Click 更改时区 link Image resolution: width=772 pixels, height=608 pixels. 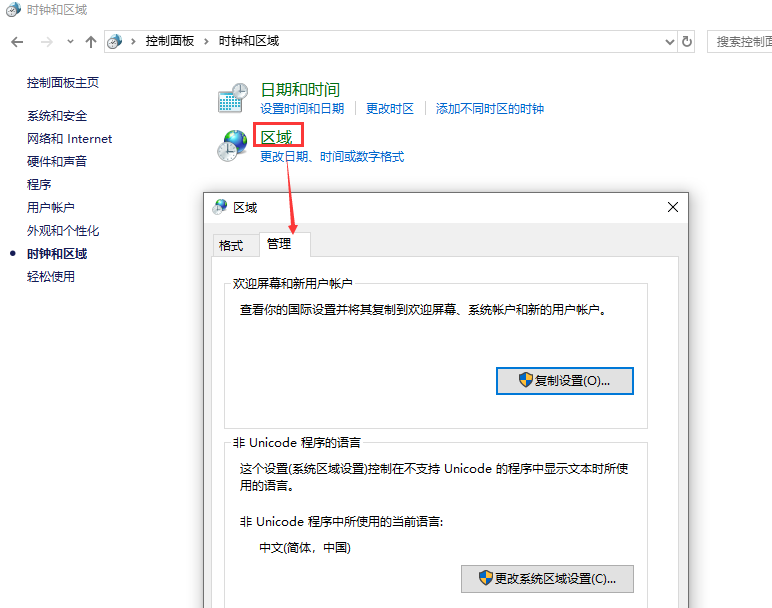390,108
